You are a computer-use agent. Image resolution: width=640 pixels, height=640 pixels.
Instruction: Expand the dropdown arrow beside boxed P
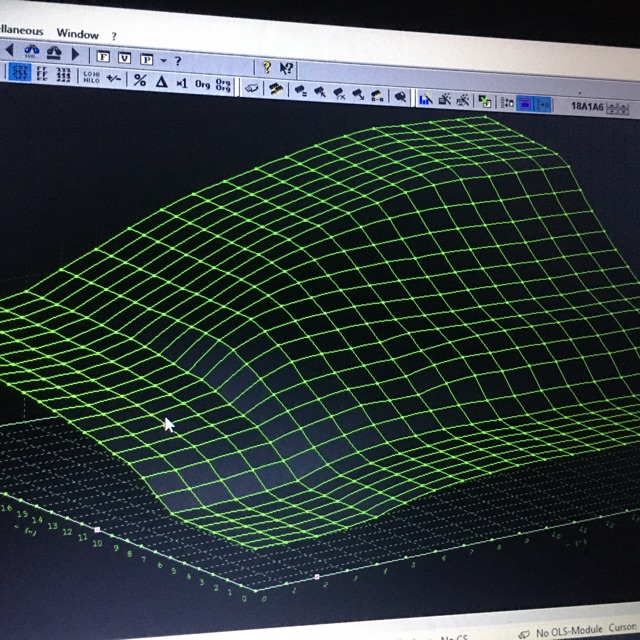(162, 61)
